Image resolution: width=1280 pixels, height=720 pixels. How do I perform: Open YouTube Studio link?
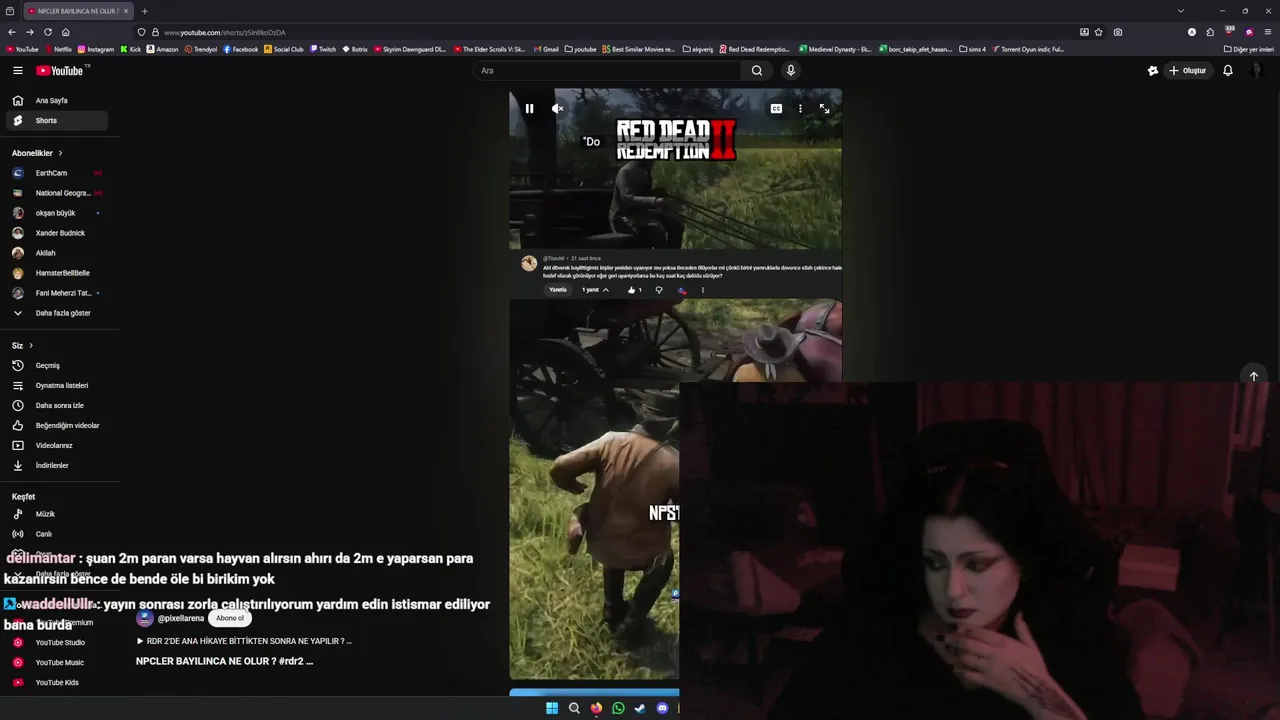[x=56, y=642]
